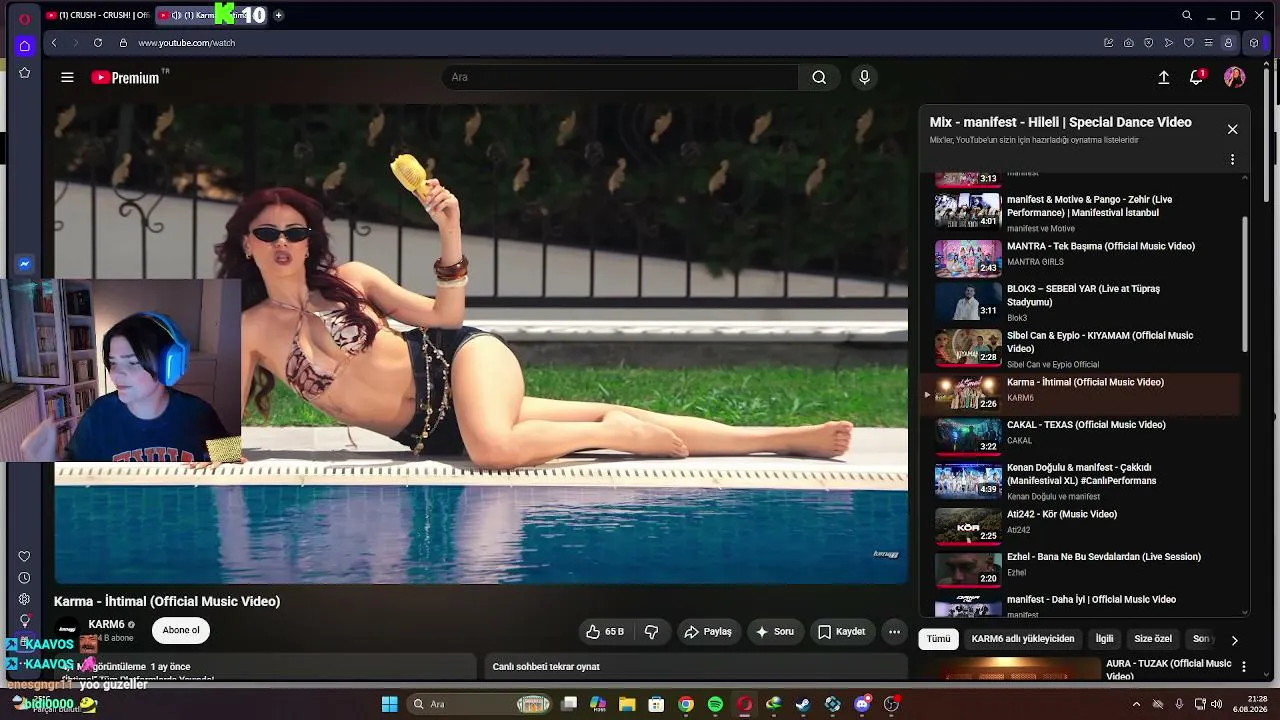Add page to bookmarks with heart icon
The image size is (1280, 720).
tap(1189, 43)
